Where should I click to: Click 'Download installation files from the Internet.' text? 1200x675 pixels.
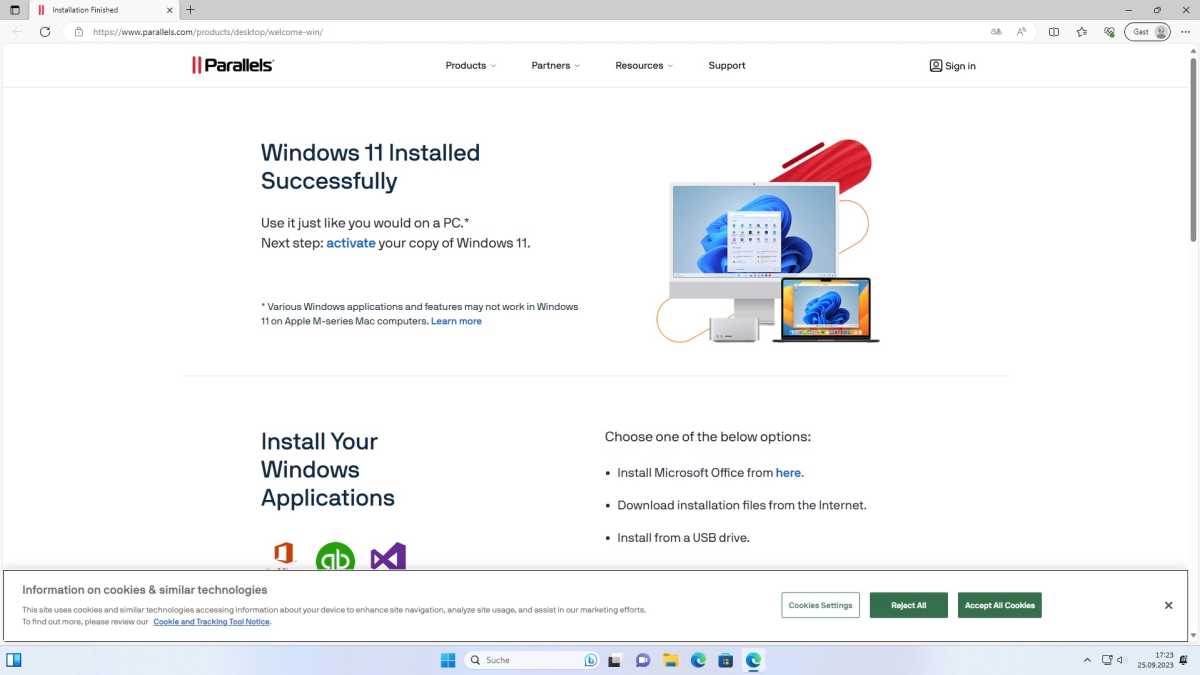742,506
